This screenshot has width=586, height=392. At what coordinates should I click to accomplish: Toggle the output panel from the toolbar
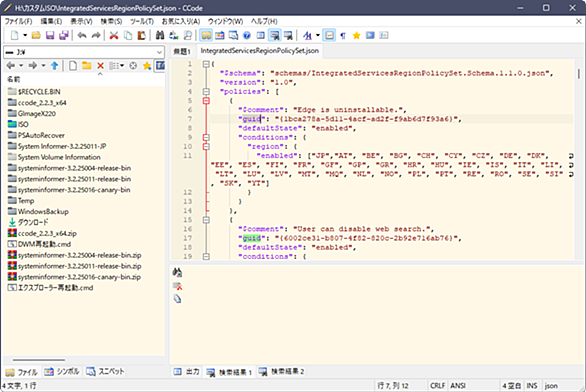pos(261,36)
